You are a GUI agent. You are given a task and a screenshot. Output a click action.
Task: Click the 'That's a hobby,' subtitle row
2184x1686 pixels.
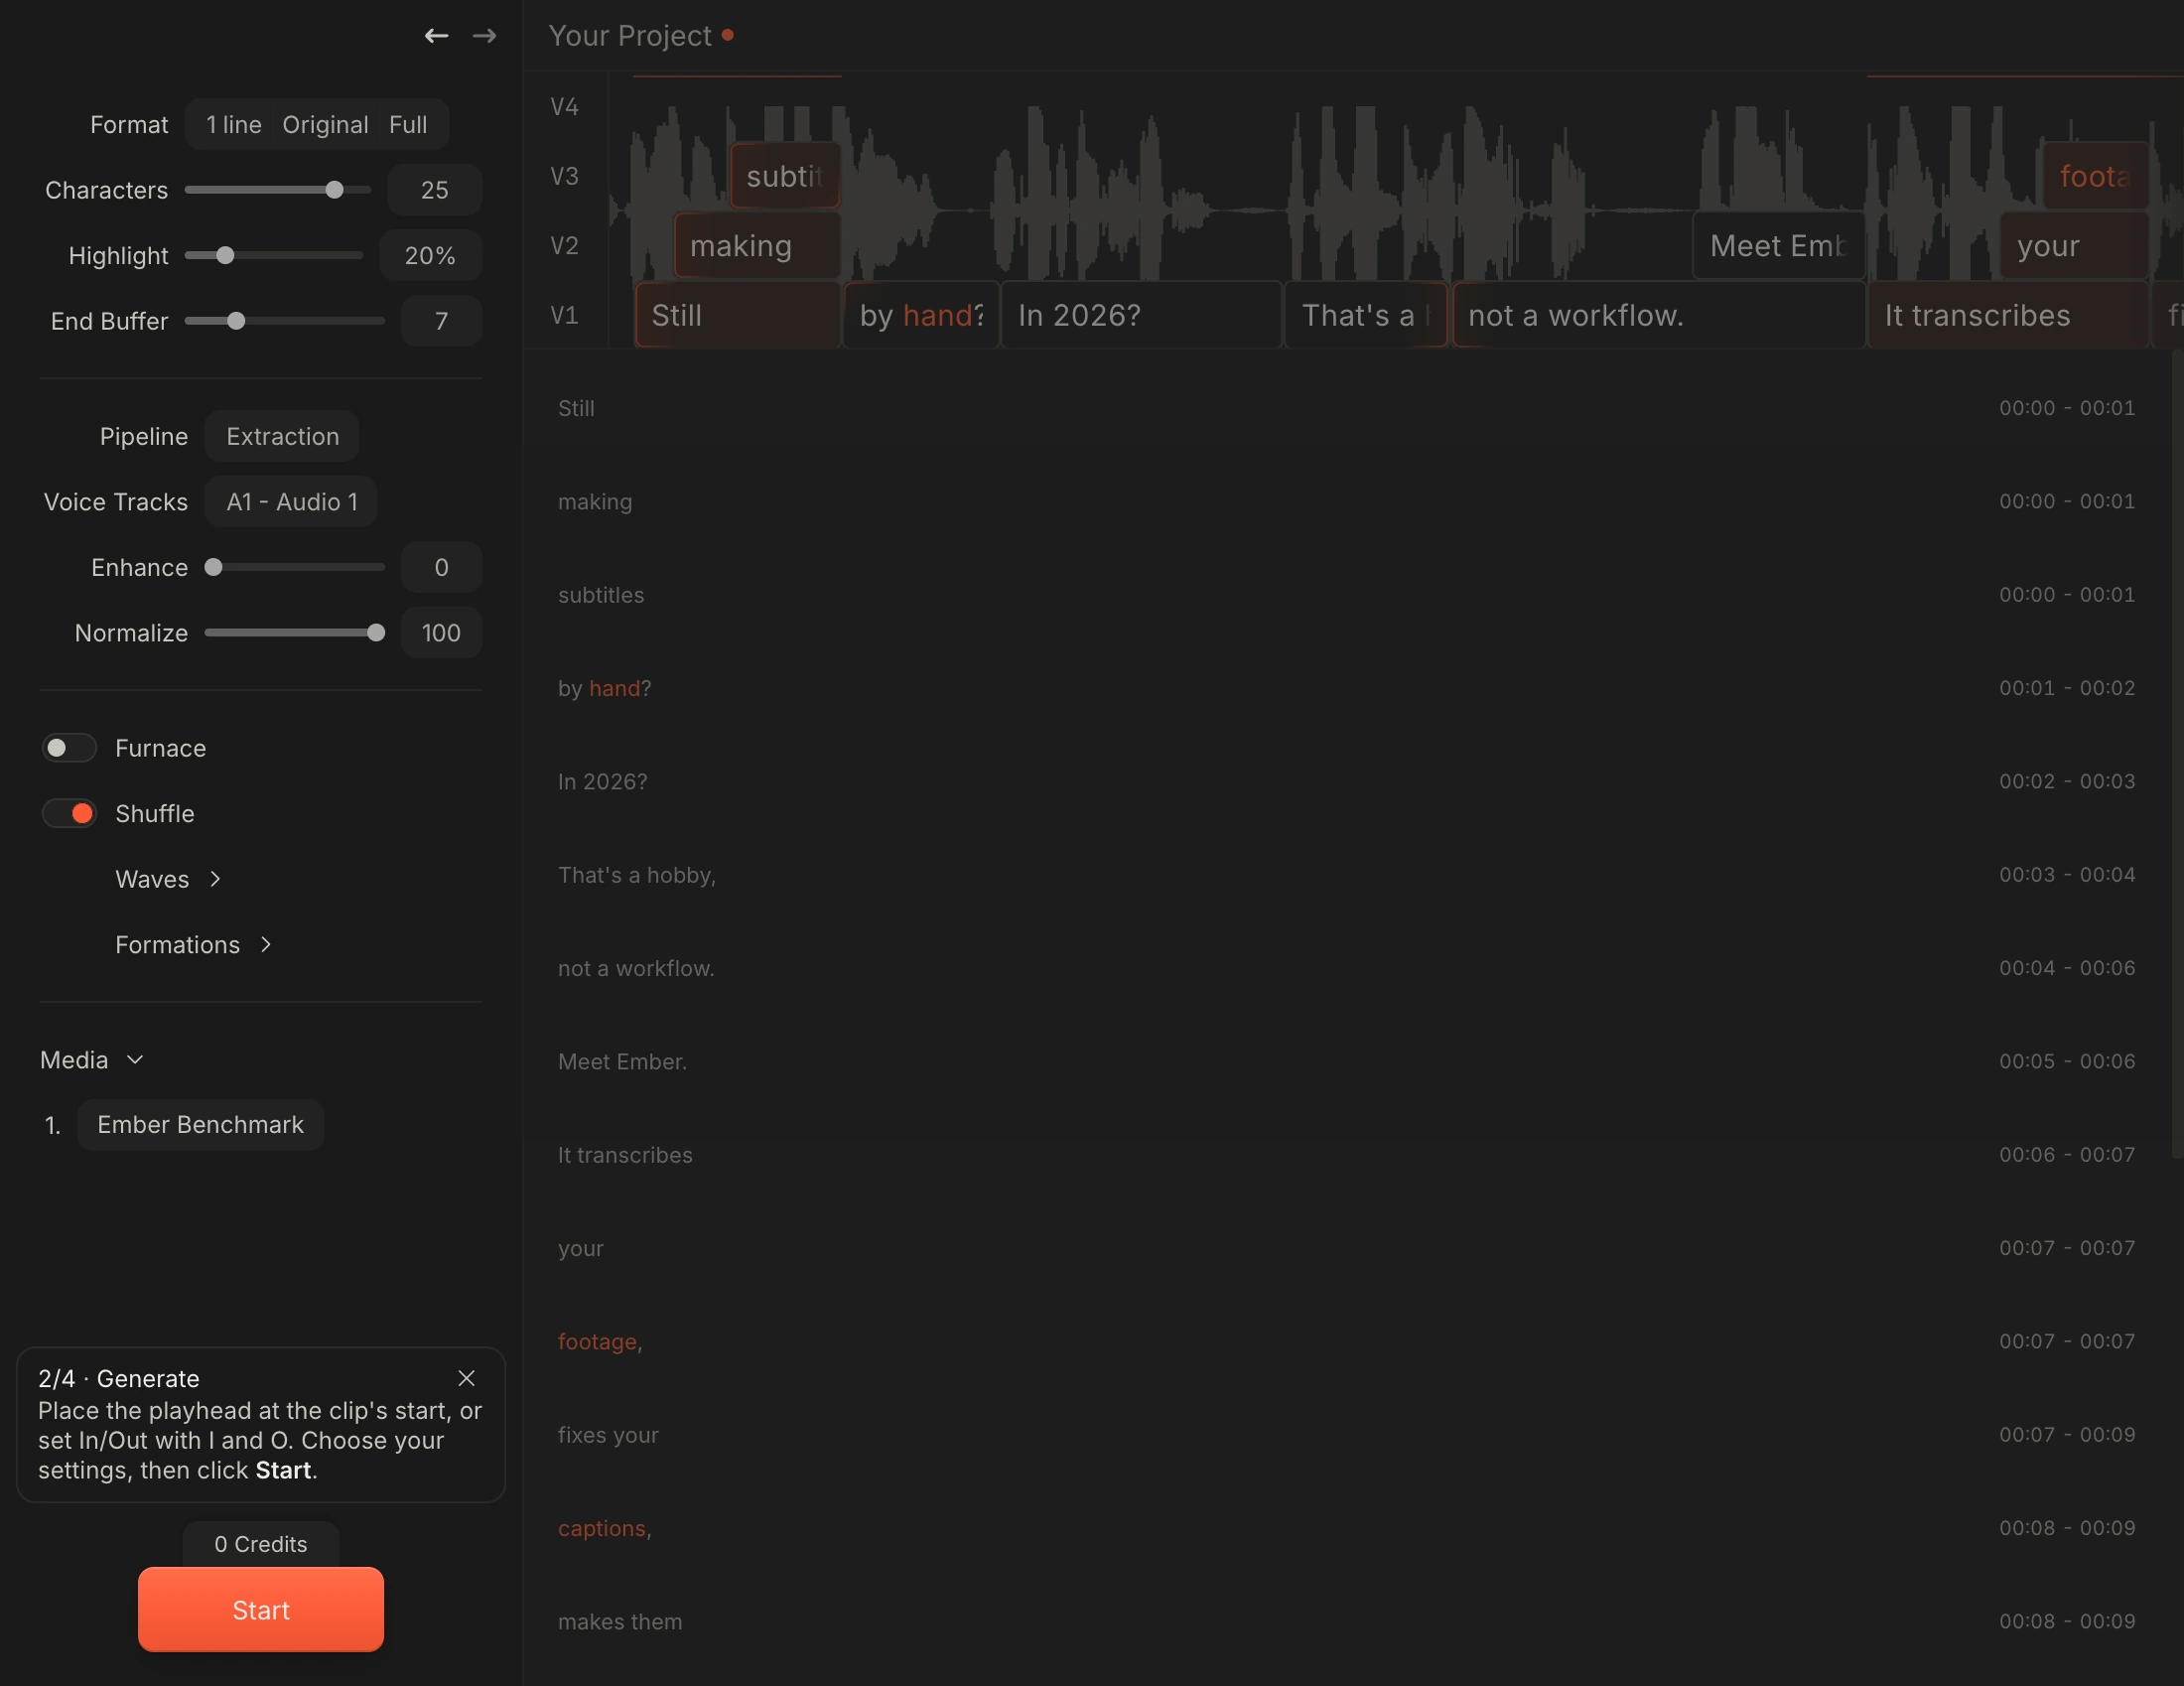click(x=1346, y=875)
